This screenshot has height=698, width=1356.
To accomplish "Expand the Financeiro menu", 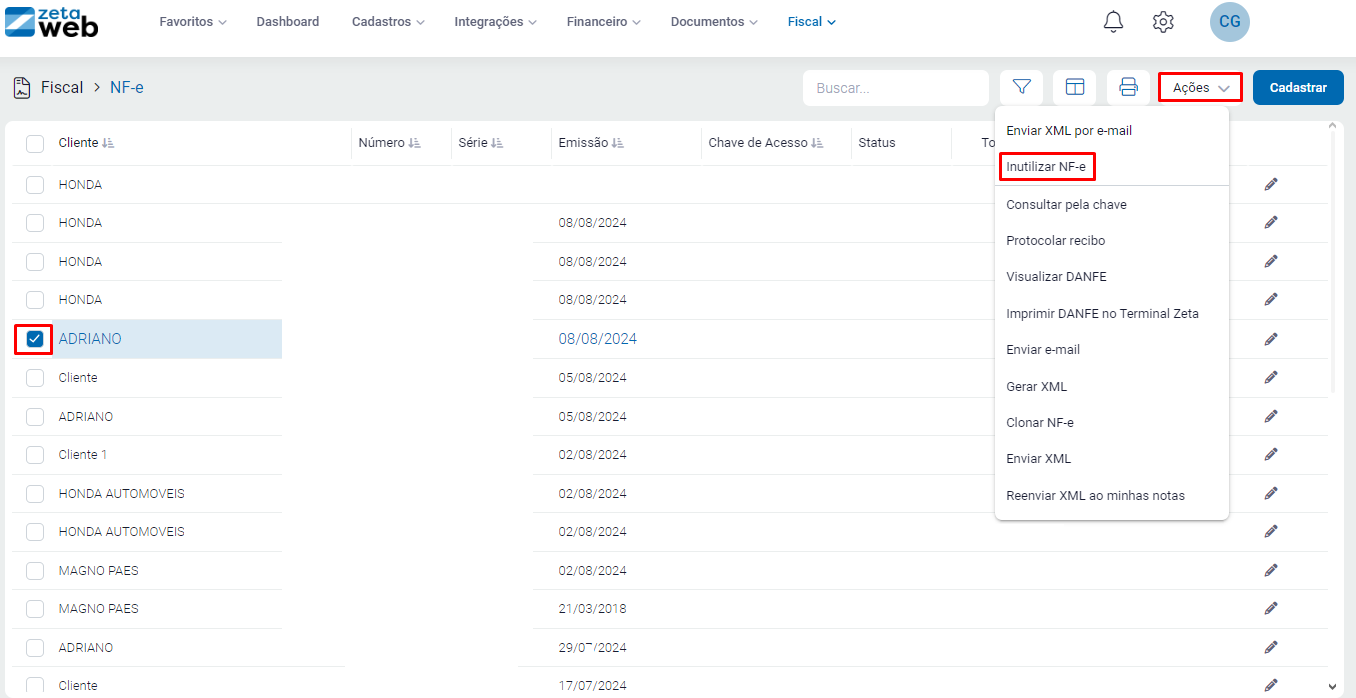I will (x=603, y=22).
